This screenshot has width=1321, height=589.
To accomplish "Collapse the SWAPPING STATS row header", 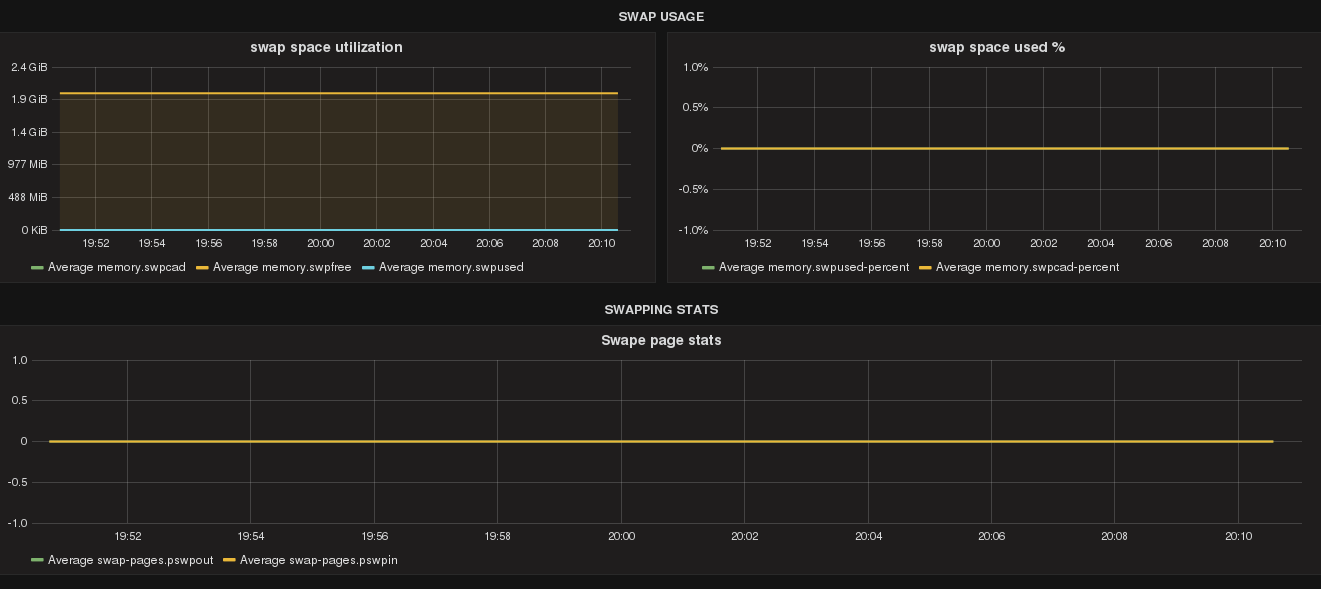I will pyautogui.click(x=661, y=310).
